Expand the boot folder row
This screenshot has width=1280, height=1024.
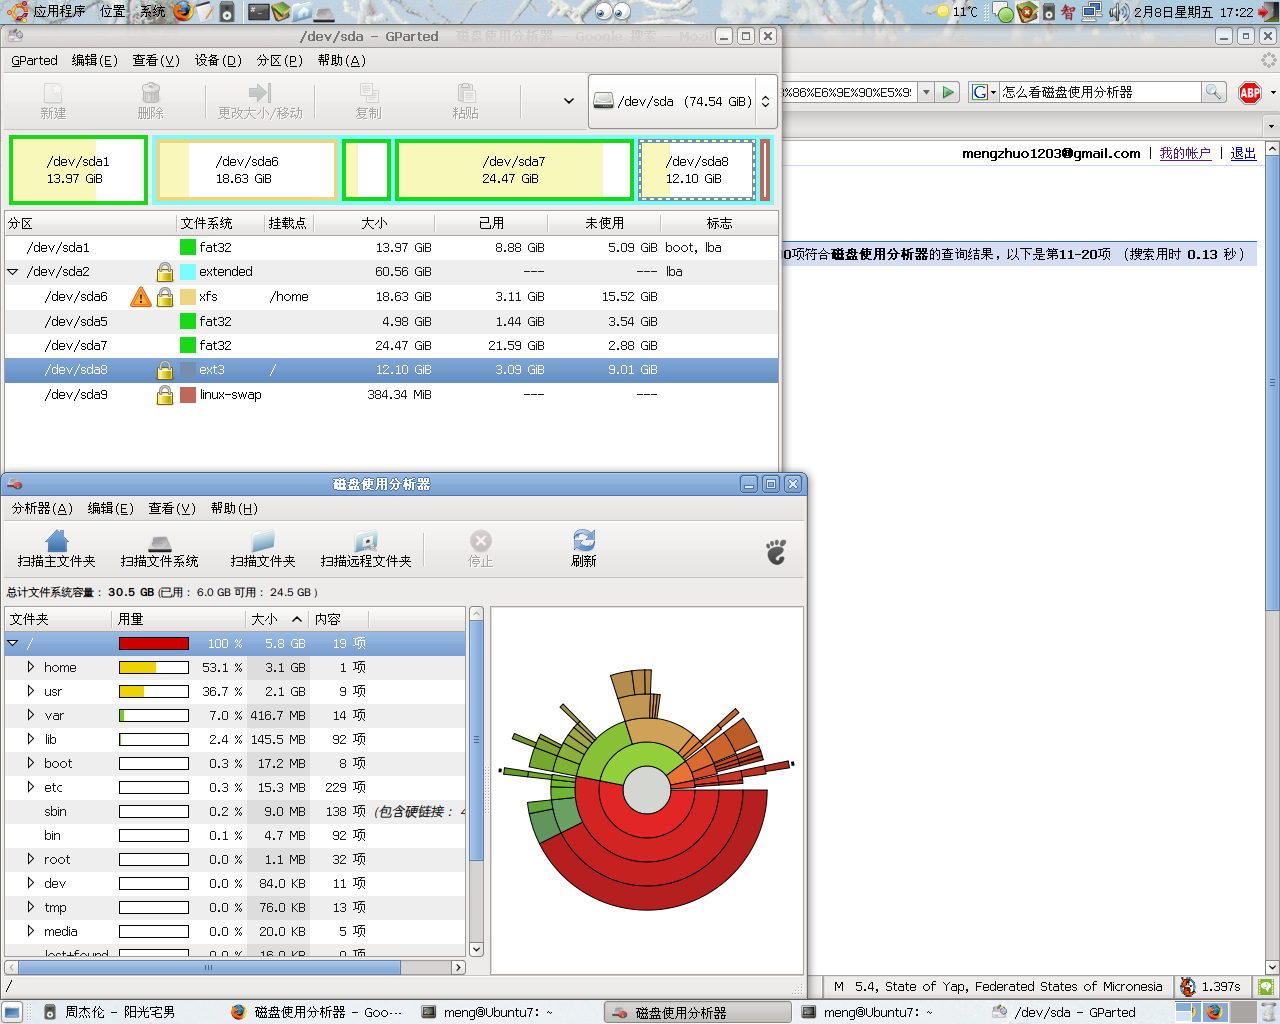click(31, 763)
